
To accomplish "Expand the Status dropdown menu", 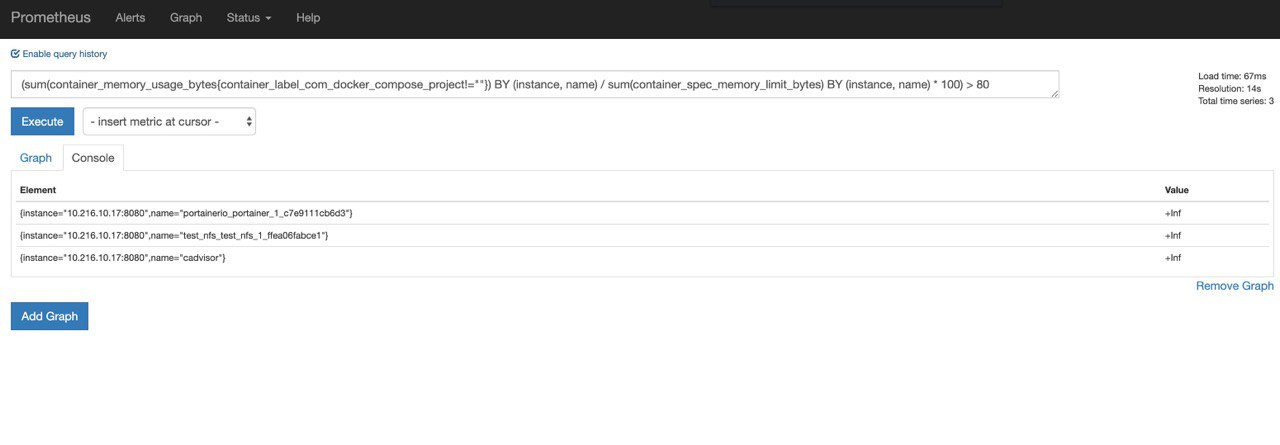I will [x=249, y=18].
